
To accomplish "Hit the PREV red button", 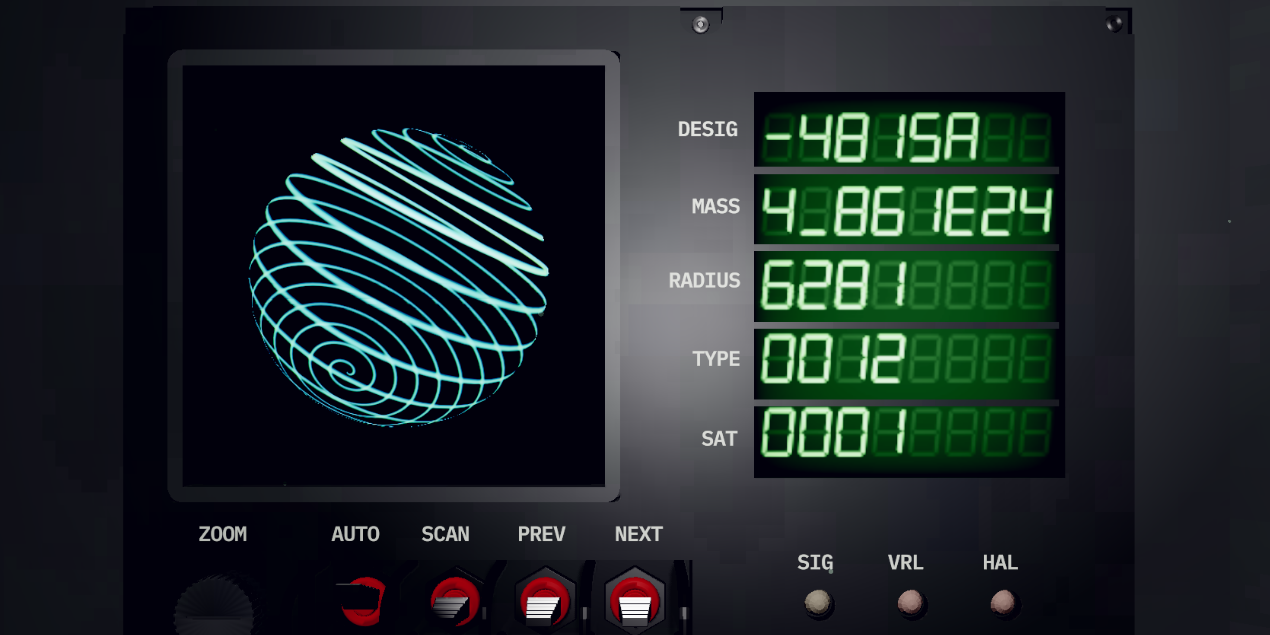I will tap(544, 601).
